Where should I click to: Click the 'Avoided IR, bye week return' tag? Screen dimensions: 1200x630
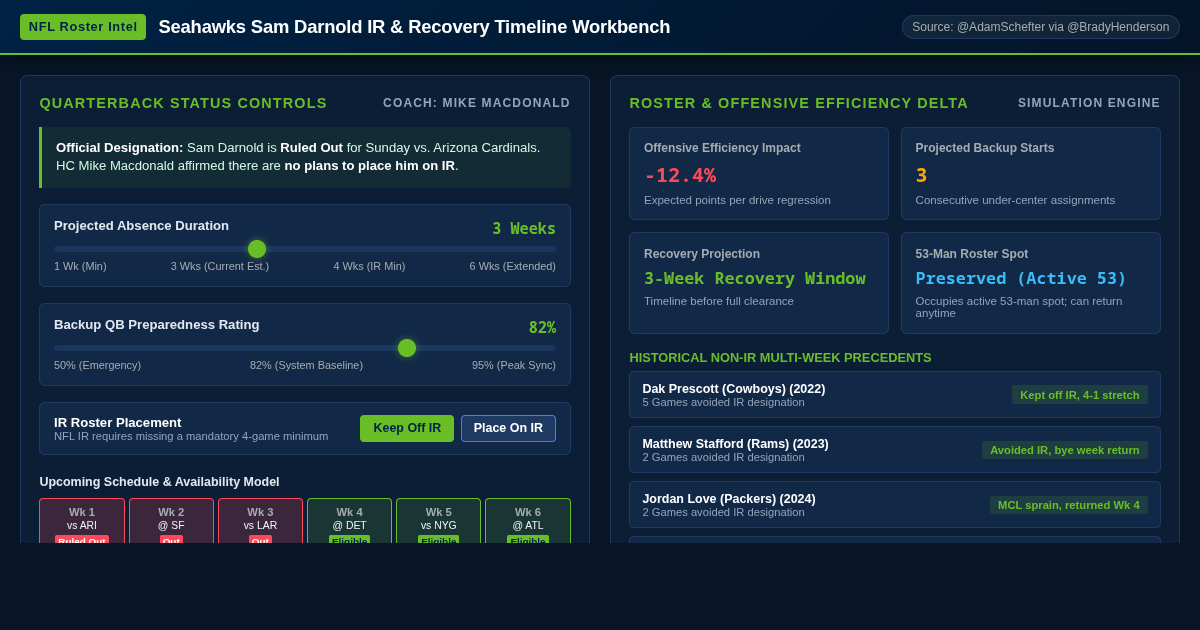[x=1065, y=450]
